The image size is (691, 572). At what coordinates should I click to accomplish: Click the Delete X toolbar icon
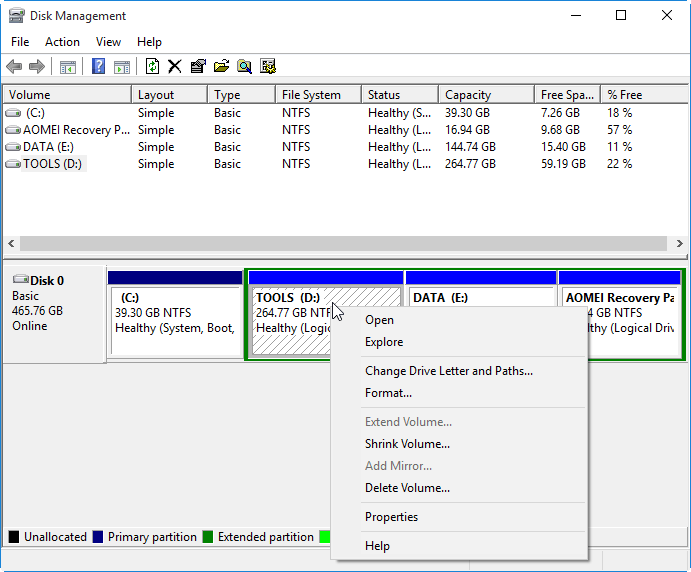click(175, 67)
